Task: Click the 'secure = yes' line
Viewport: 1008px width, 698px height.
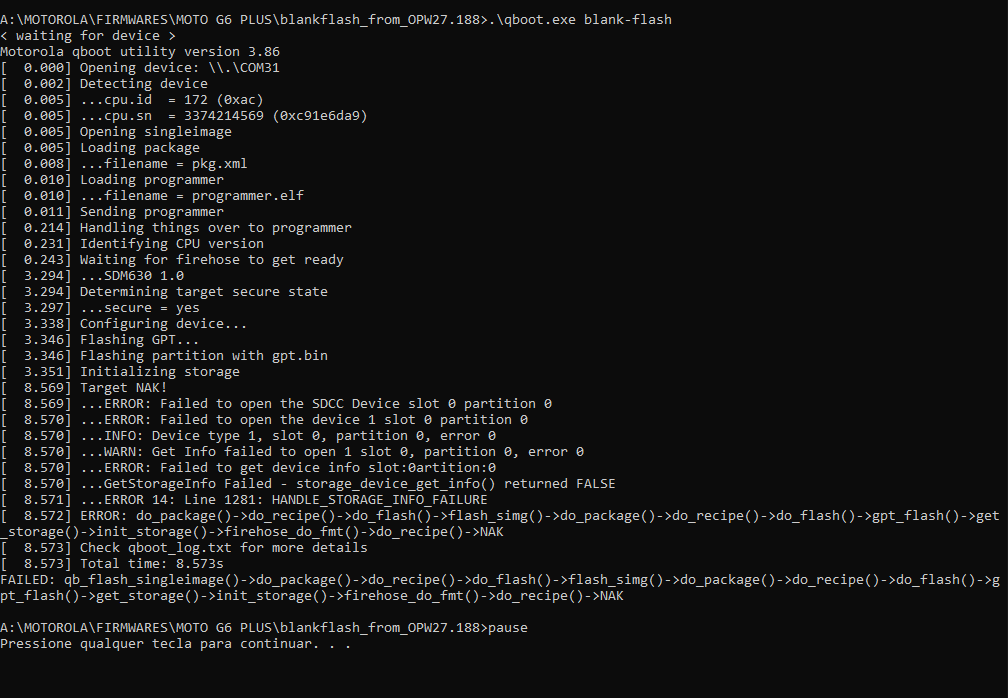Action: pos(100,308)
